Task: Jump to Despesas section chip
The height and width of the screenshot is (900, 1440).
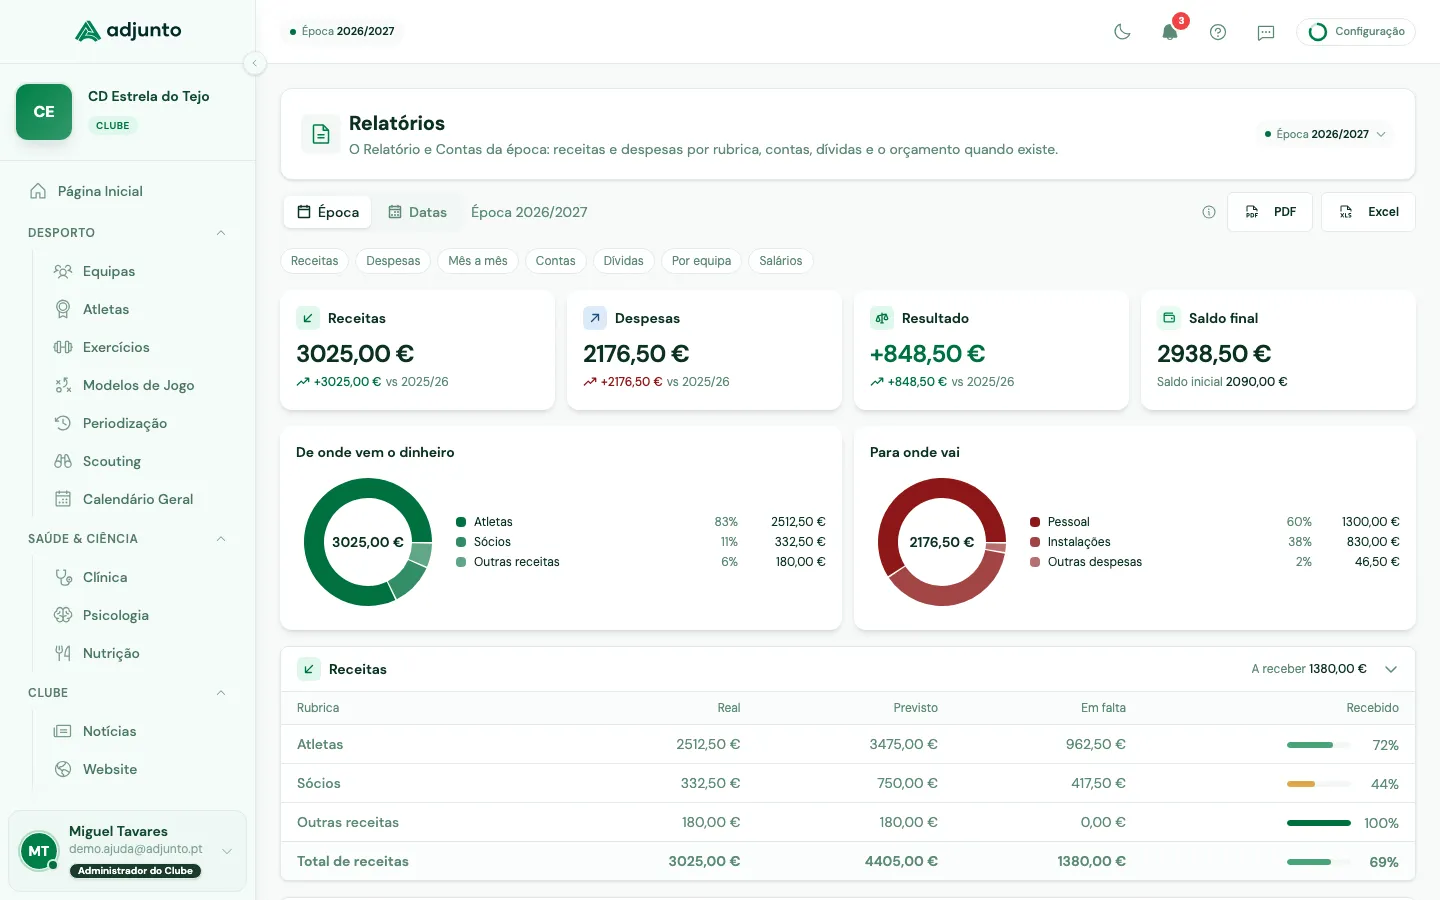Action: (x=393, y=261)
